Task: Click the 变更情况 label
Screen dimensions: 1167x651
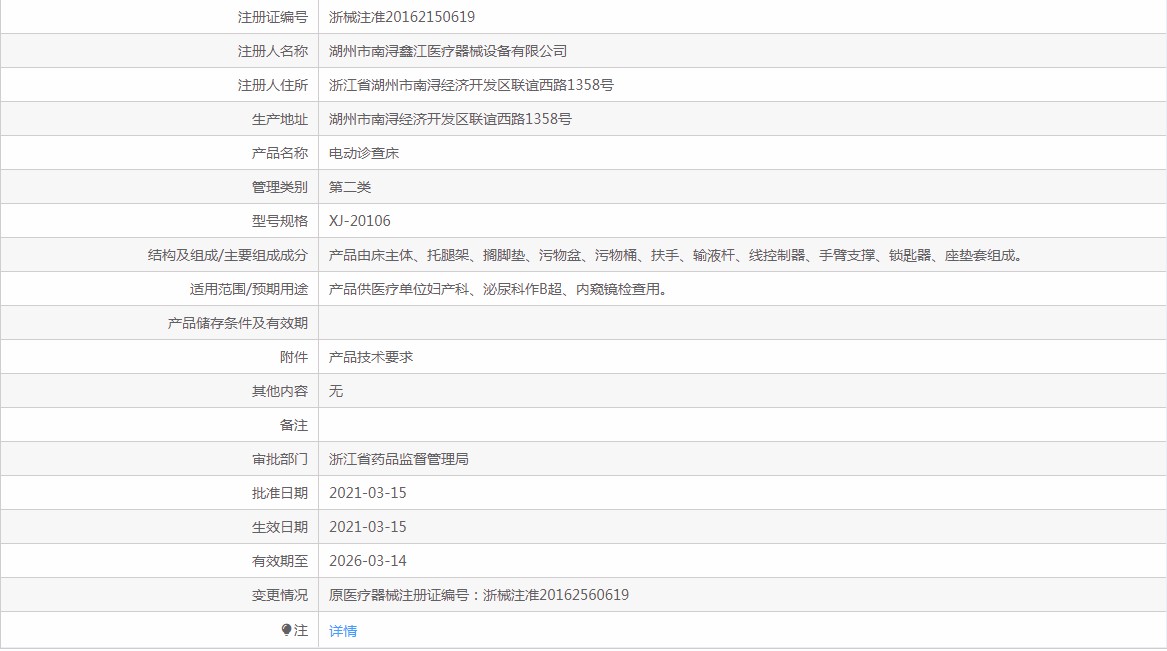Action: point(280,595)
